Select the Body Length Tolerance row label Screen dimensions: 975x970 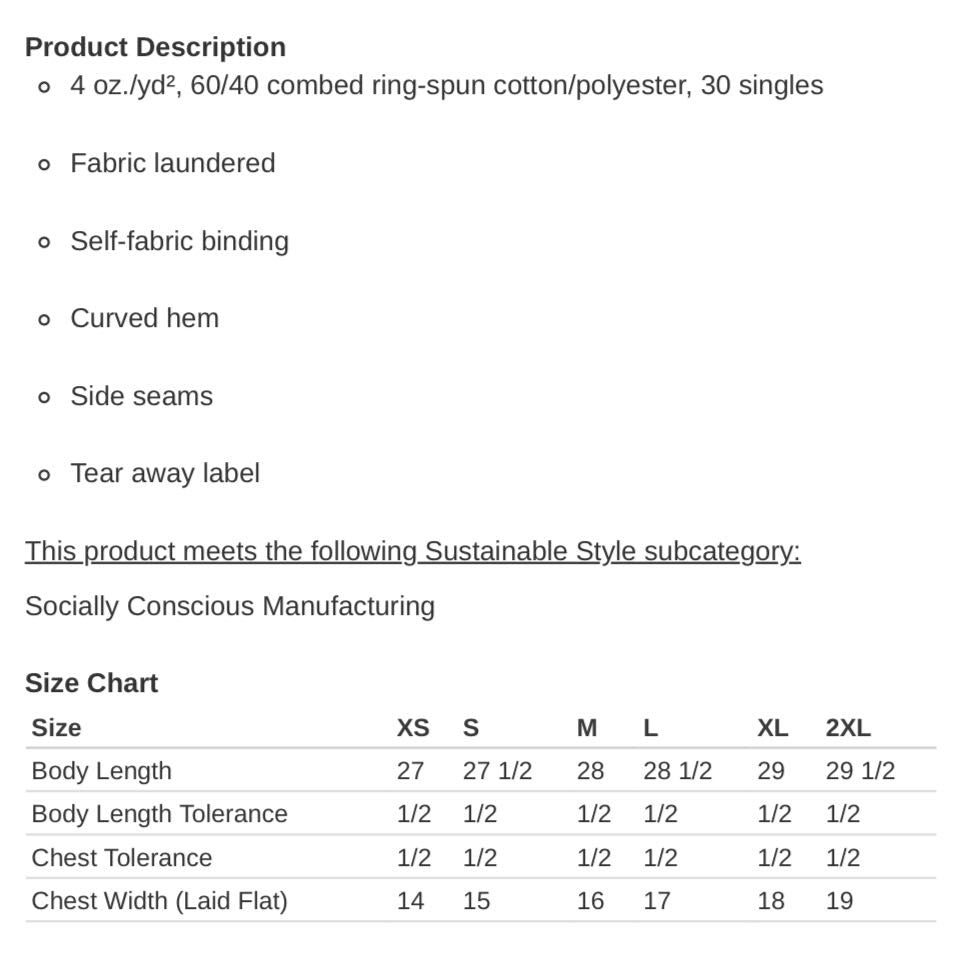tap(159, 814)
